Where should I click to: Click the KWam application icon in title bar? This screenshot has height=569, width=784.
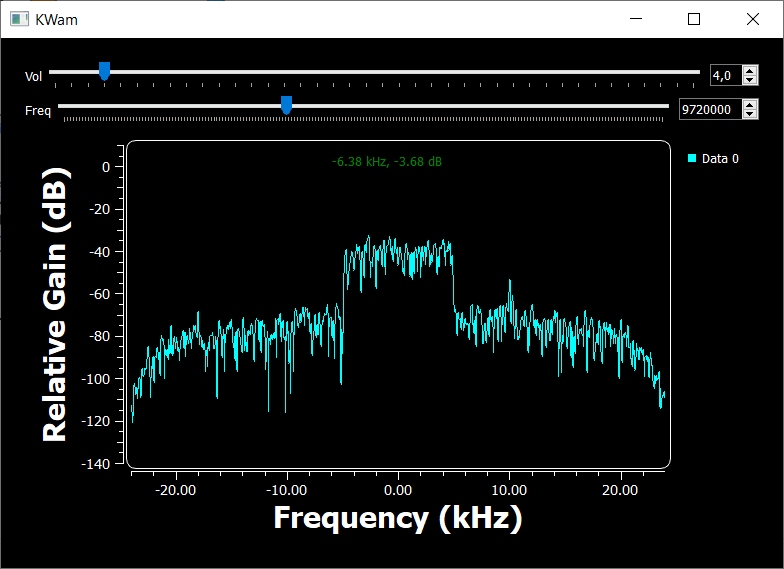(19, 19)
